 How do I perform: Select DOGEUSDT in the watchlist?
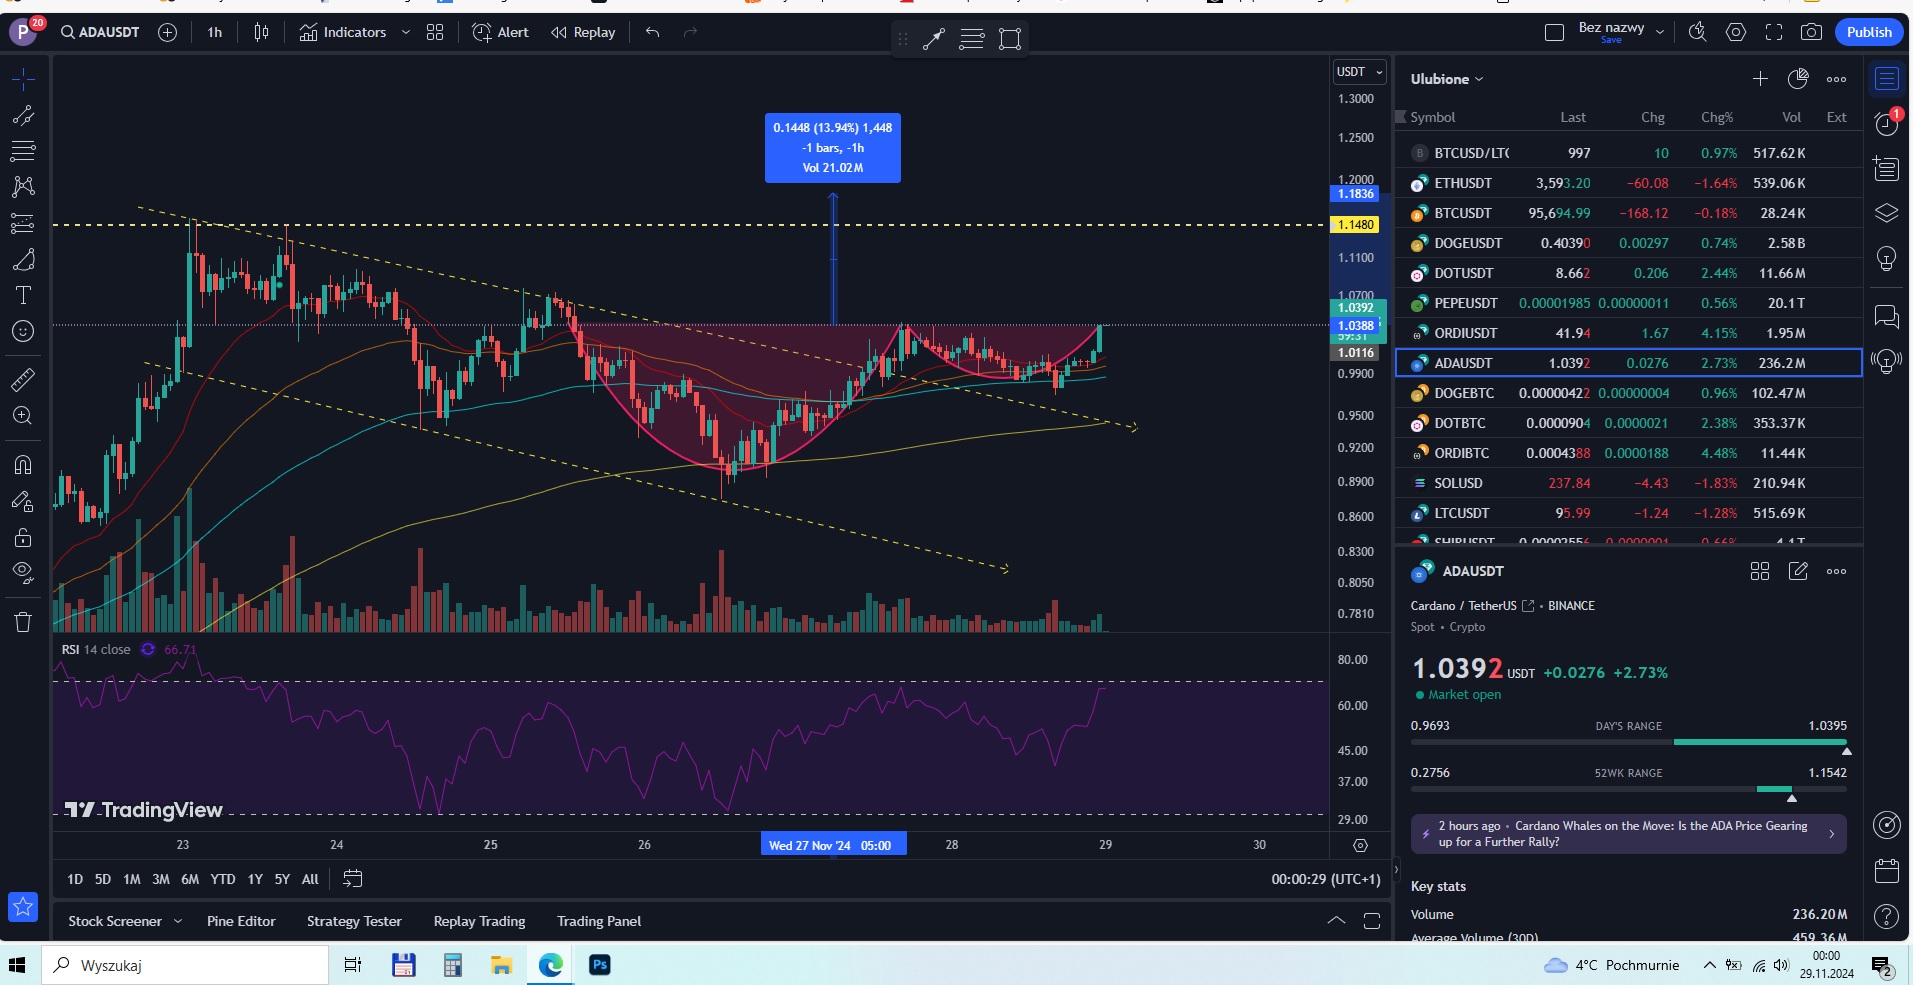click(x=1629, y=243)
